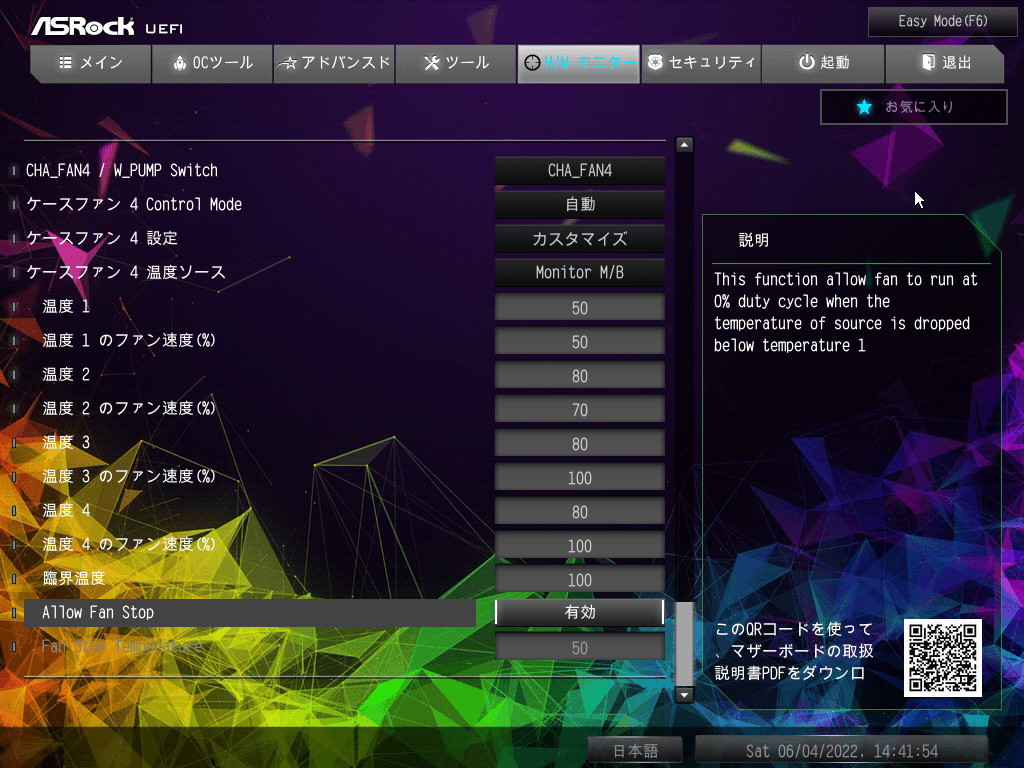Edit 温度 1 のファン速度(%) value
The height and width of the screenshot is (768, 1024).
[579, 342]
